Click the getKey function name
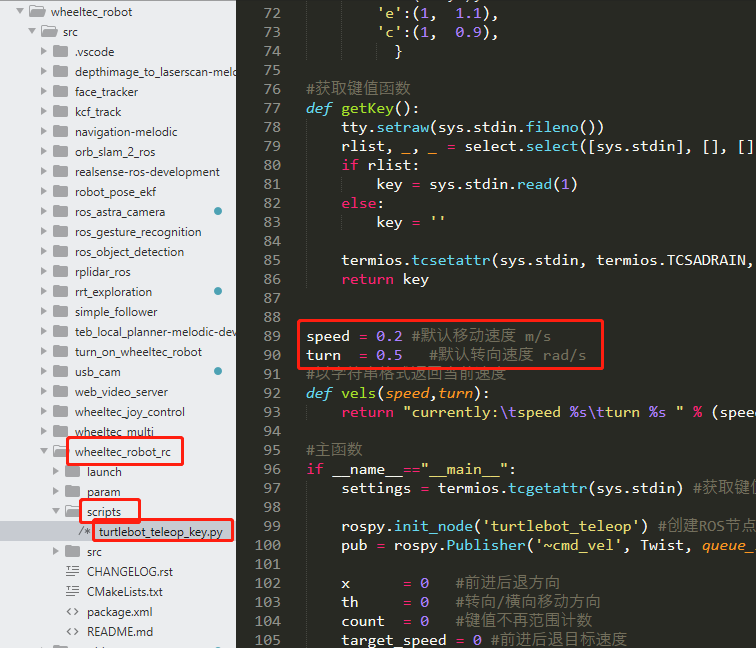The width and height of the screenshot is (756, 648). click(371, 109)
